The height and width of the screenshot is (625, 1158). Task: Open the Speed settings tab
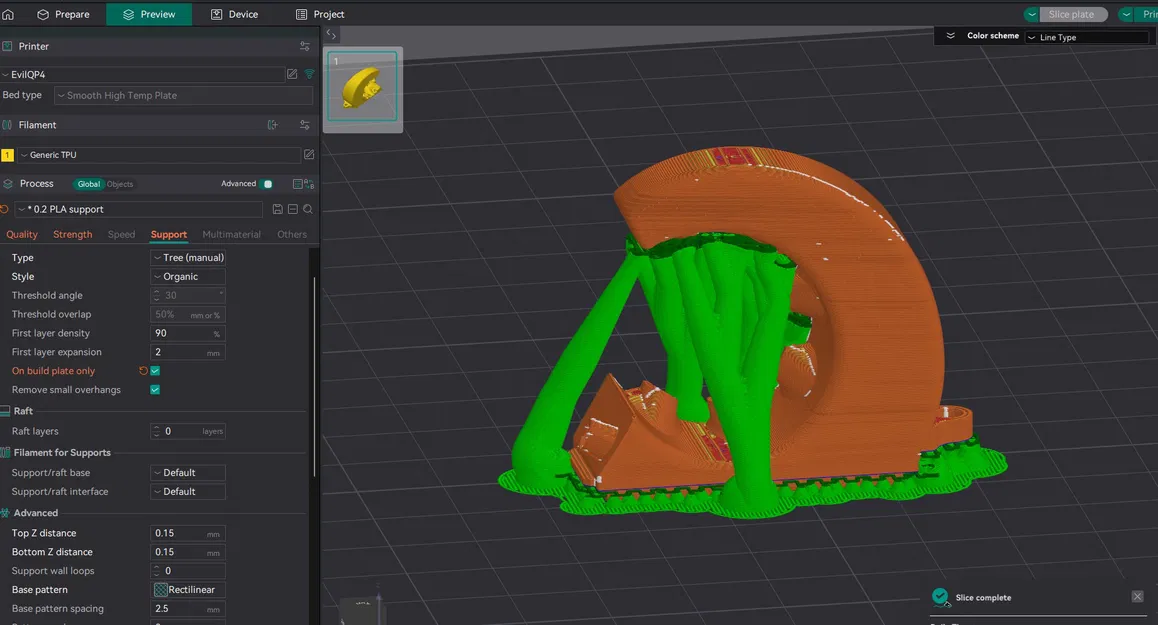(x=121, y=234)
